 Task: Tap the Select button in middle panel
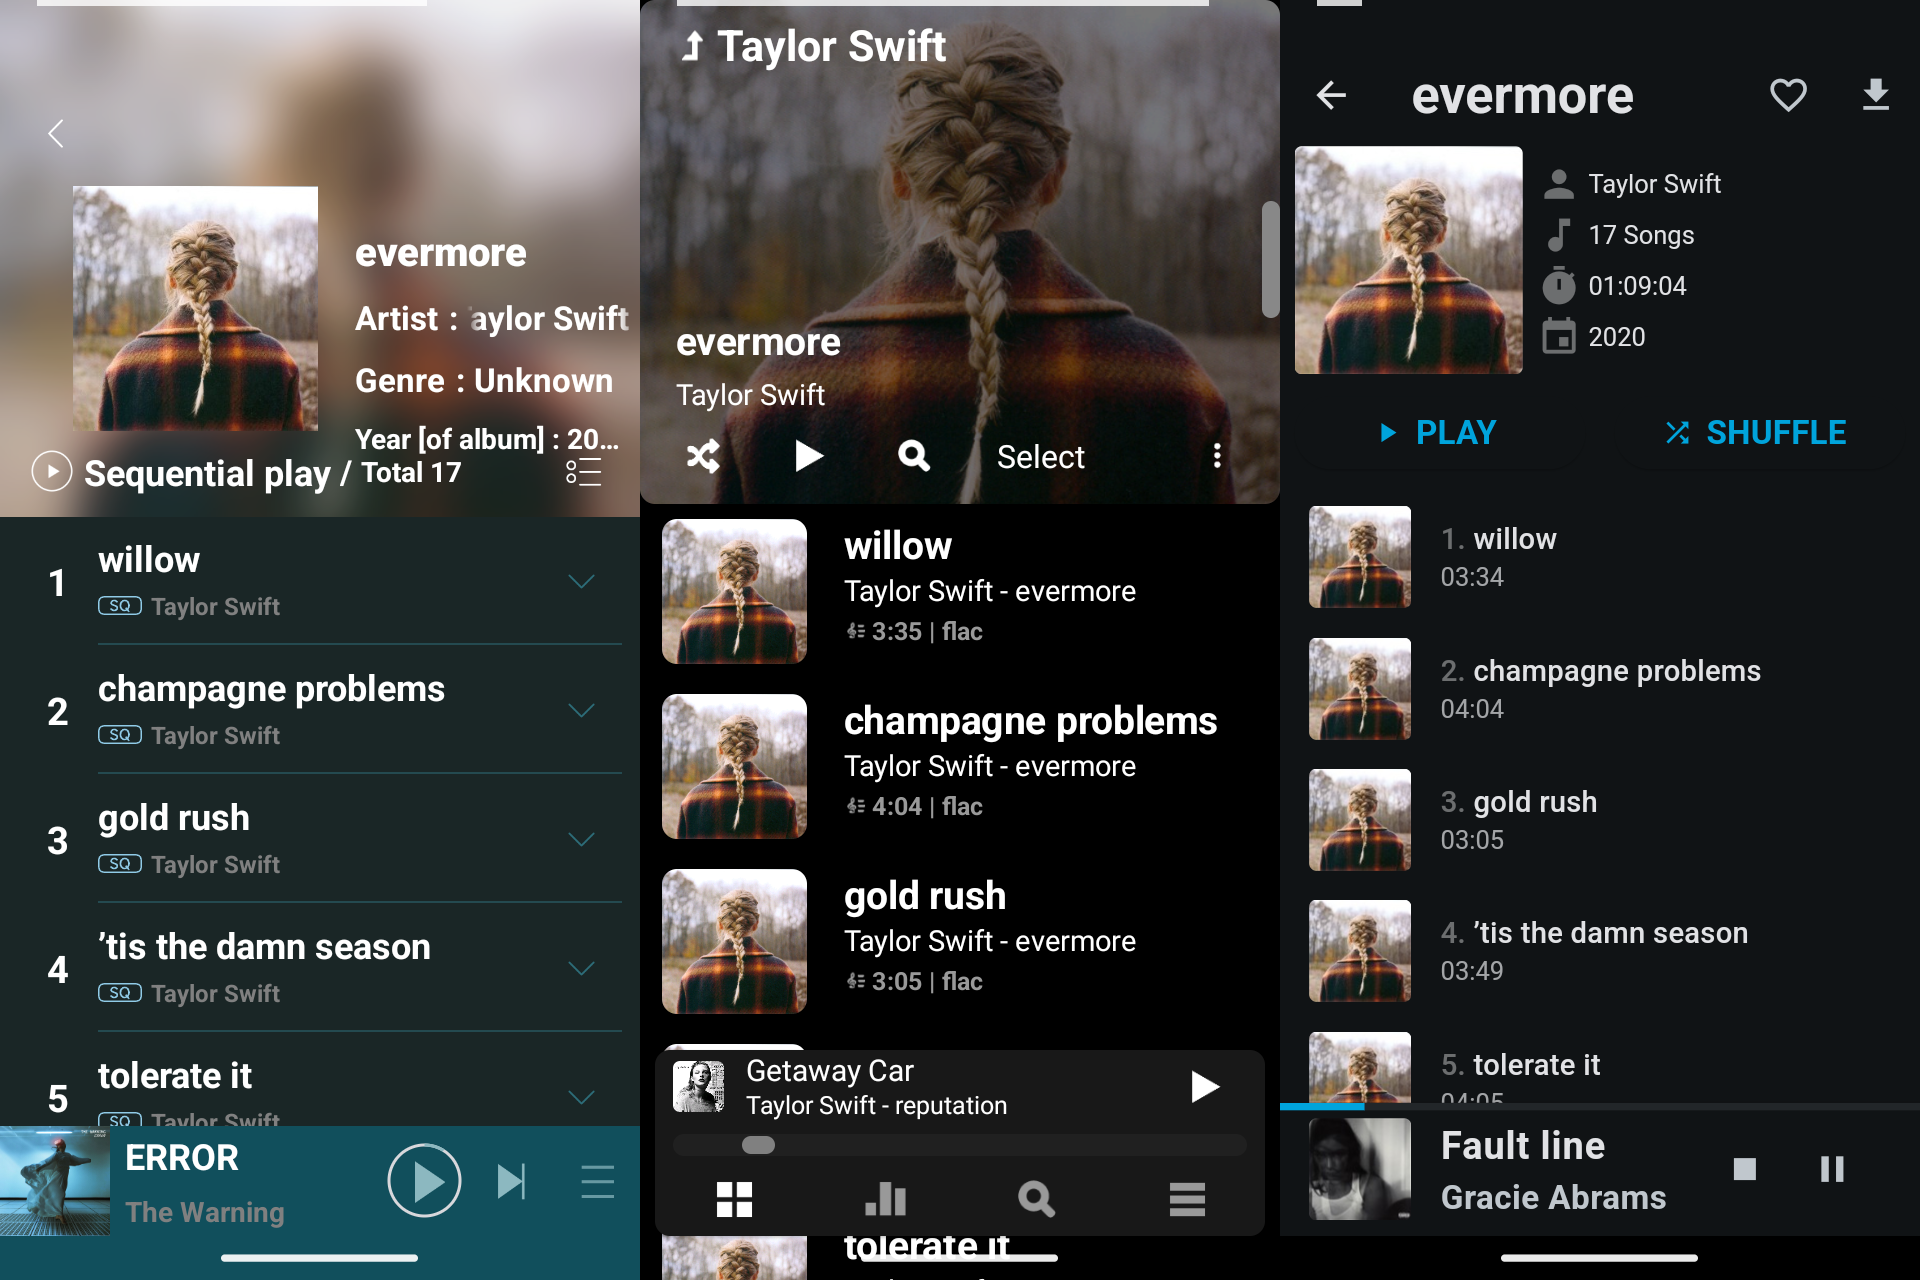(x=1040, y=457)
